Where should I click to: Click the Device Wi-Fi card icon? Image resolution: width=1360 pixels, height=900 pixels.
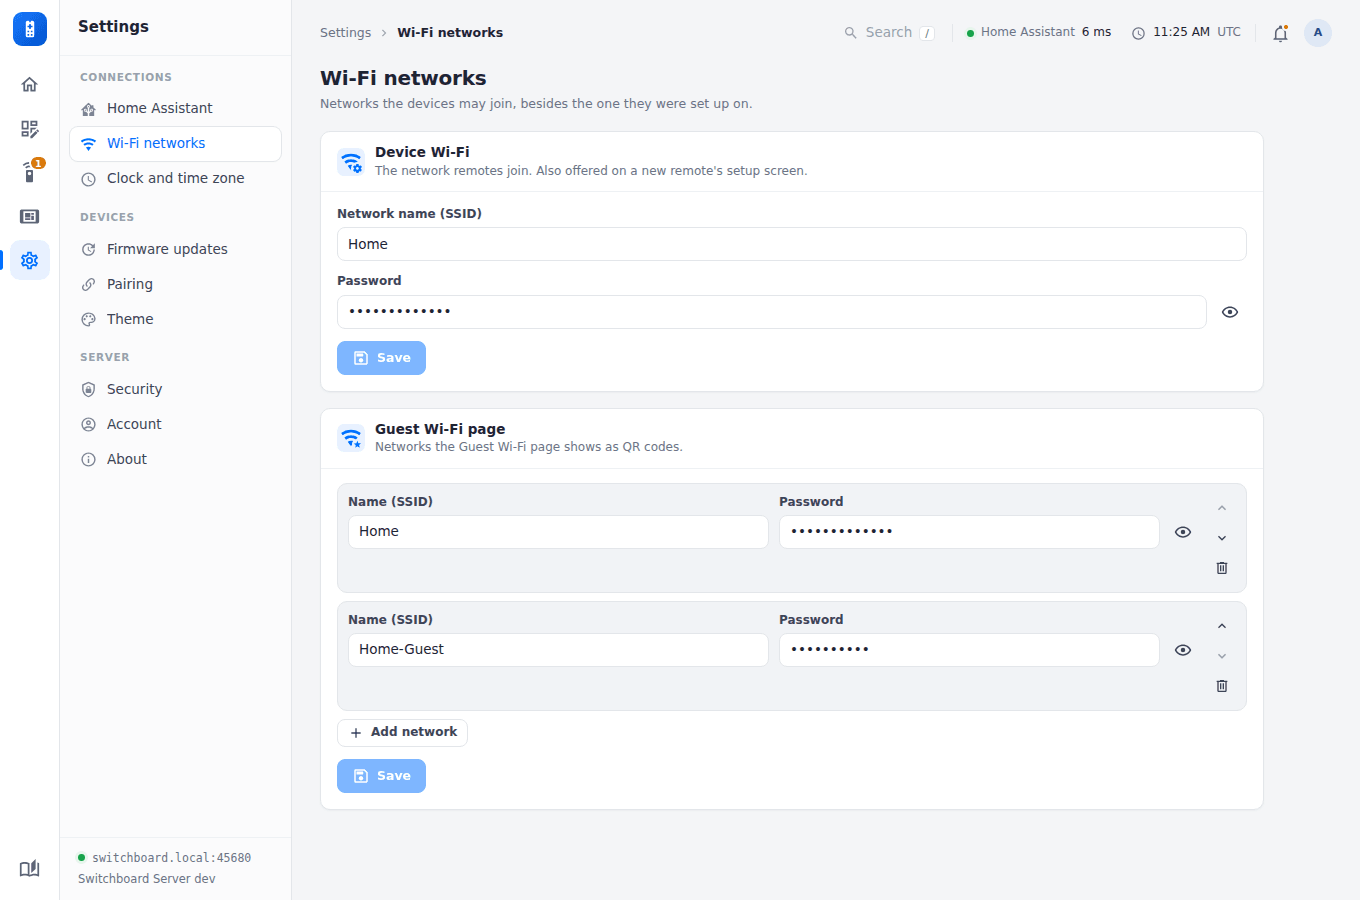[351, 162]
